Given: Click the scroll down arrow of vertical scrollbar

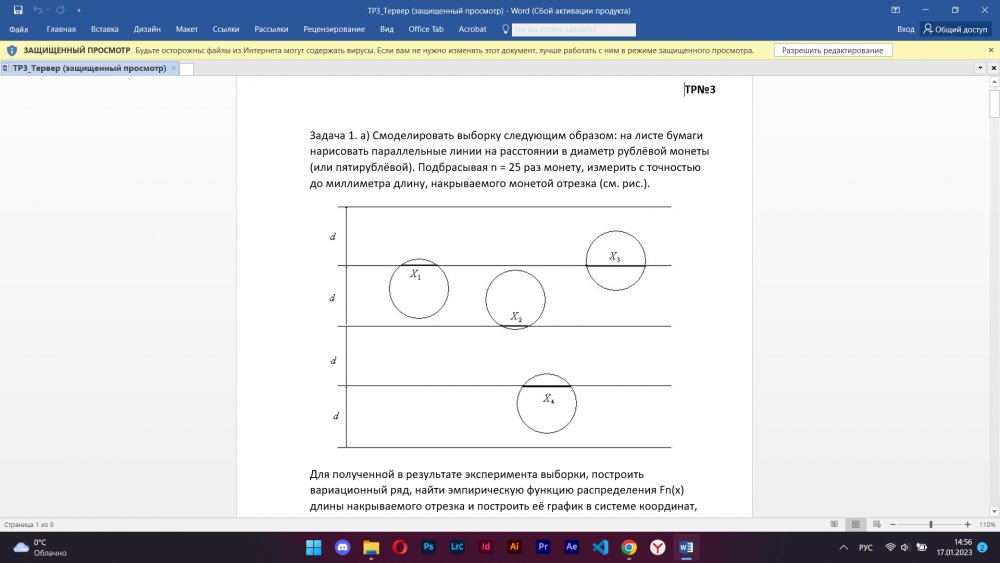Looking at the screenshot, I should tap(994, 512).
